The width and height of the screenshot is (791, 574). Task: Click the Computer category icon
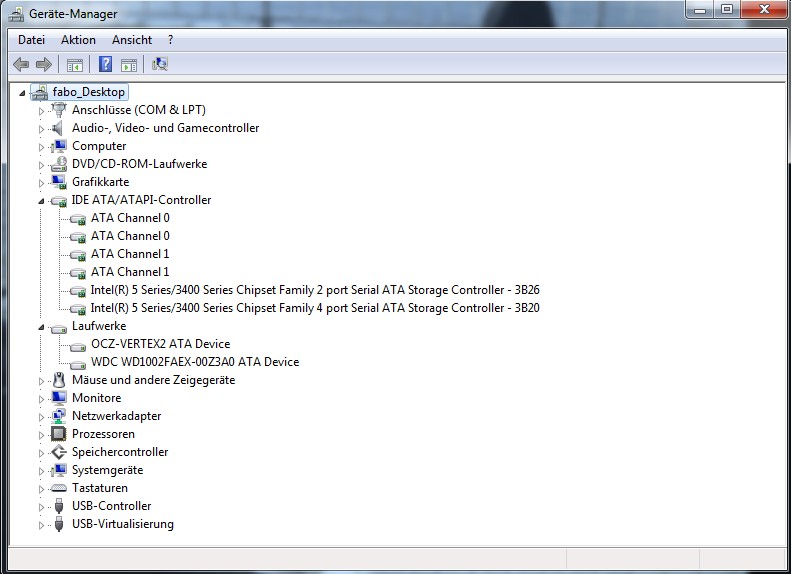point(59,146)
